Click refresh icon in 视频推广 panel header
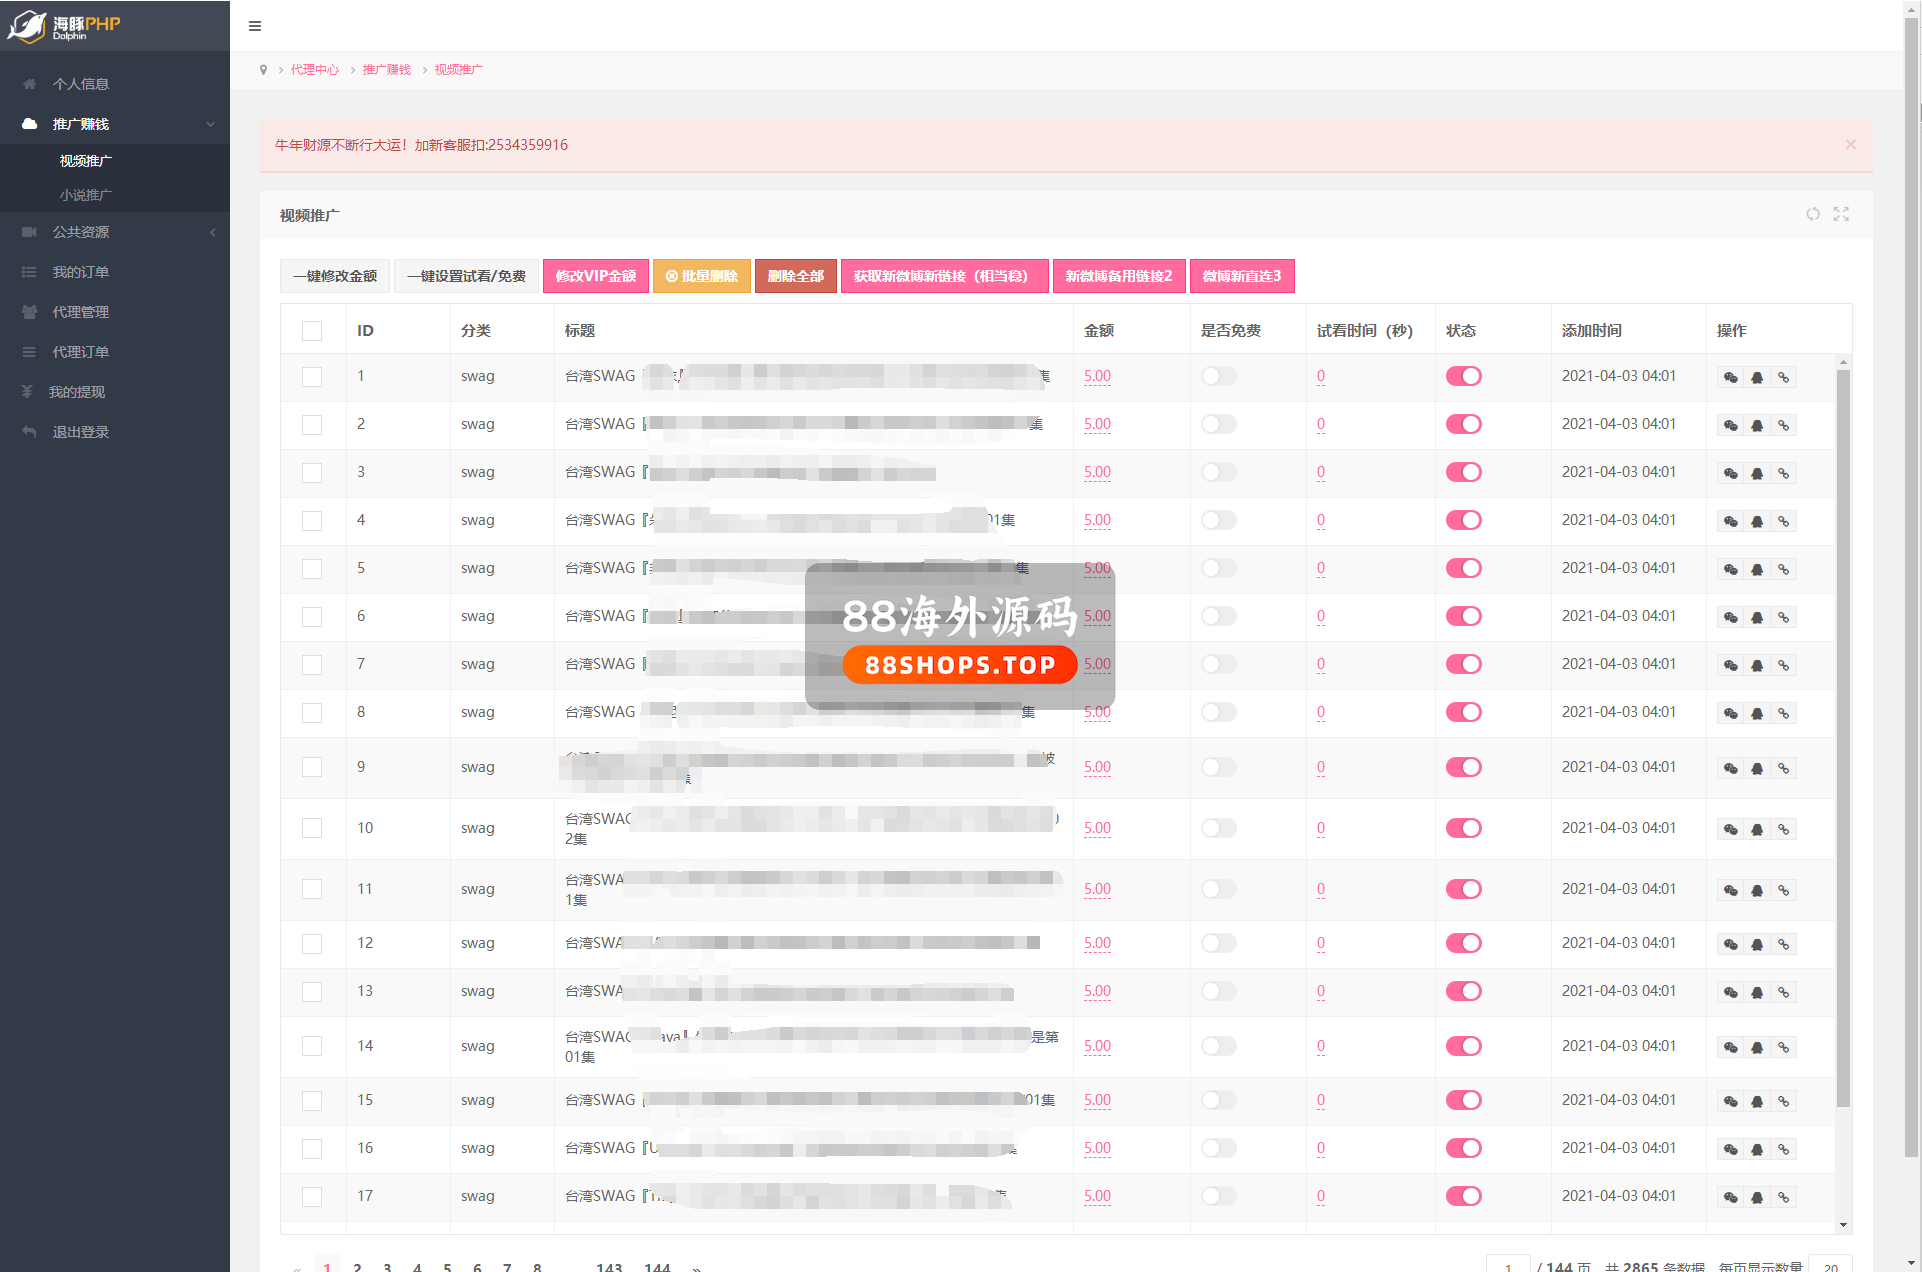Screen dimensions: 1922x1272 click(1812, 214)
